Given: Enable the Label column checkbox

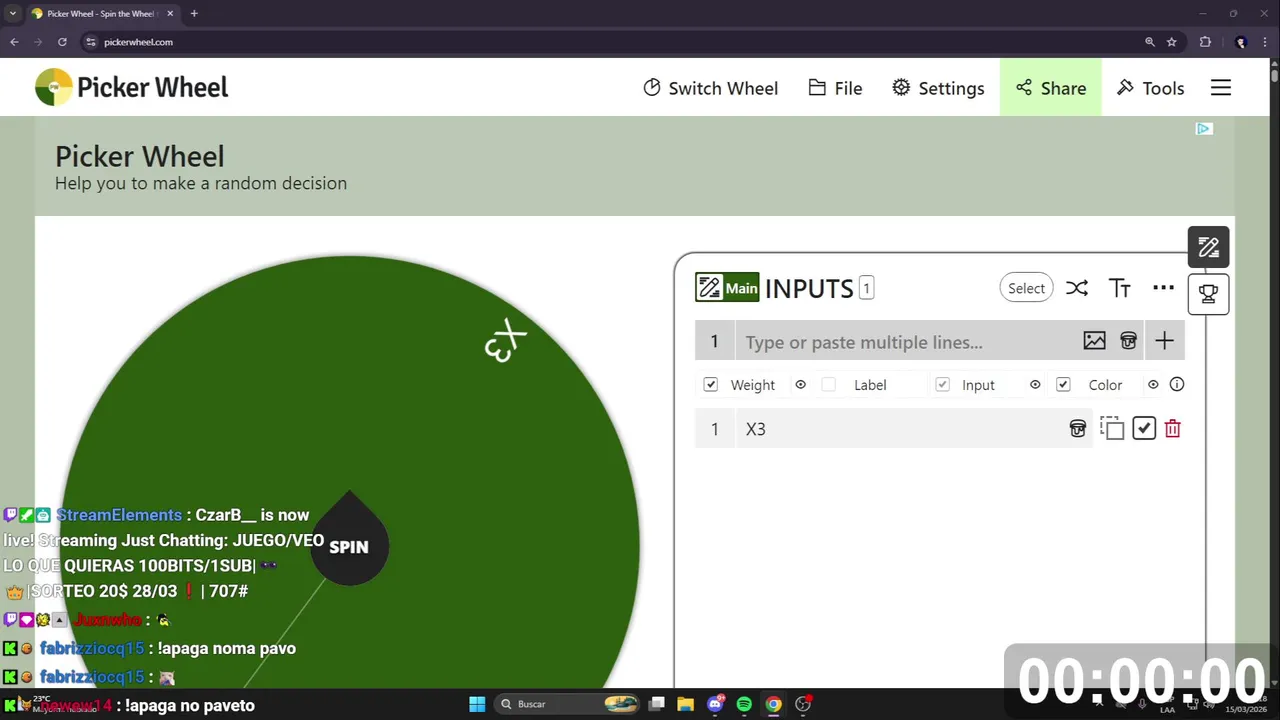Looking at the screenshot, I should [828, 384].
